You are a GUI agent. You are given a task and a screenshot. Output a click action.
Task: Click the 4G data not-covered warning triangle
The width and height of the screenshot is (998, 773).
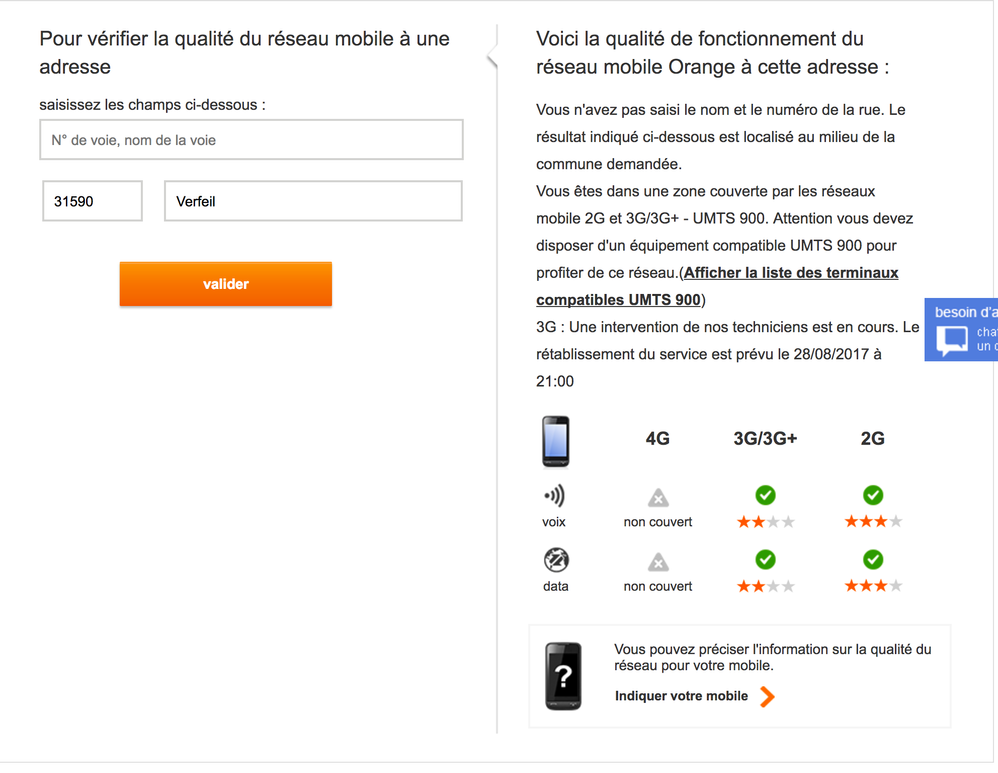(657, 562)
